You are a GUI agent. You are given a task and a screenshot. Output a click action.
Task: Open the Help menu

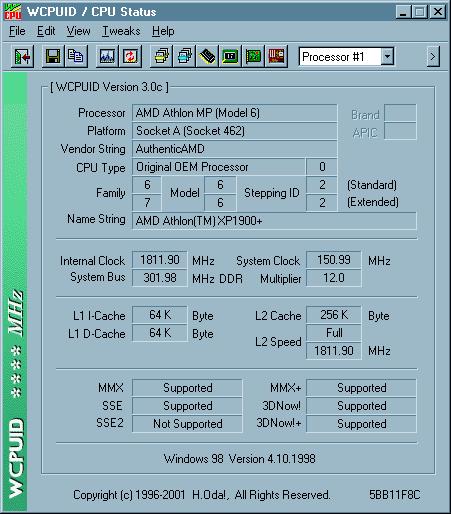(x=163, y=31)
